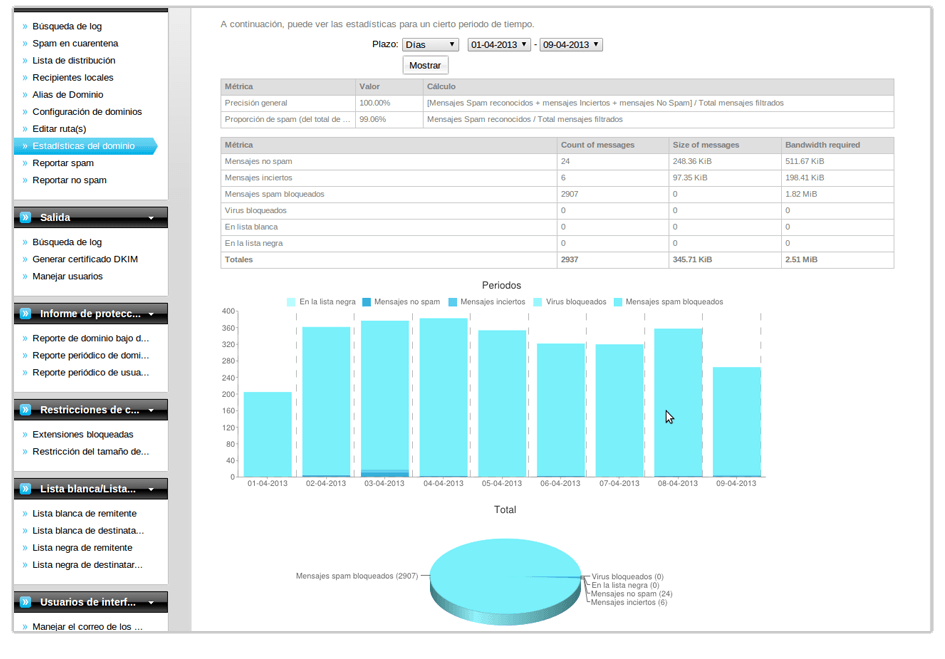Open Generar certificado DKIM
This screenshot has height=659, width=945.
[85, 259]
